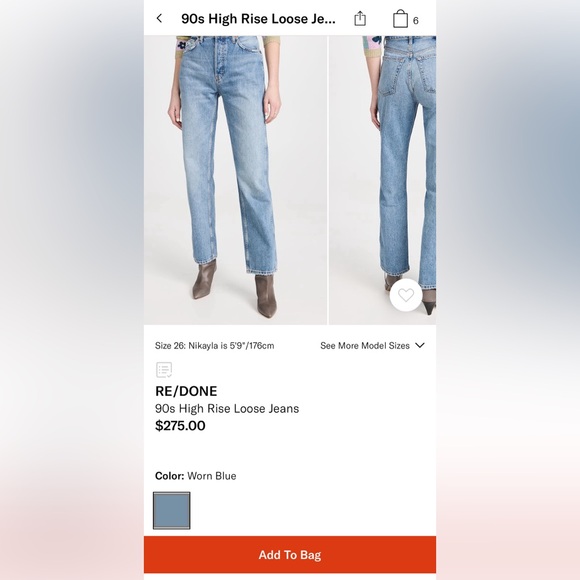Click the Color: Worn Blue label
This screenshot has width=580, height=580.
[x=196, y=476]
